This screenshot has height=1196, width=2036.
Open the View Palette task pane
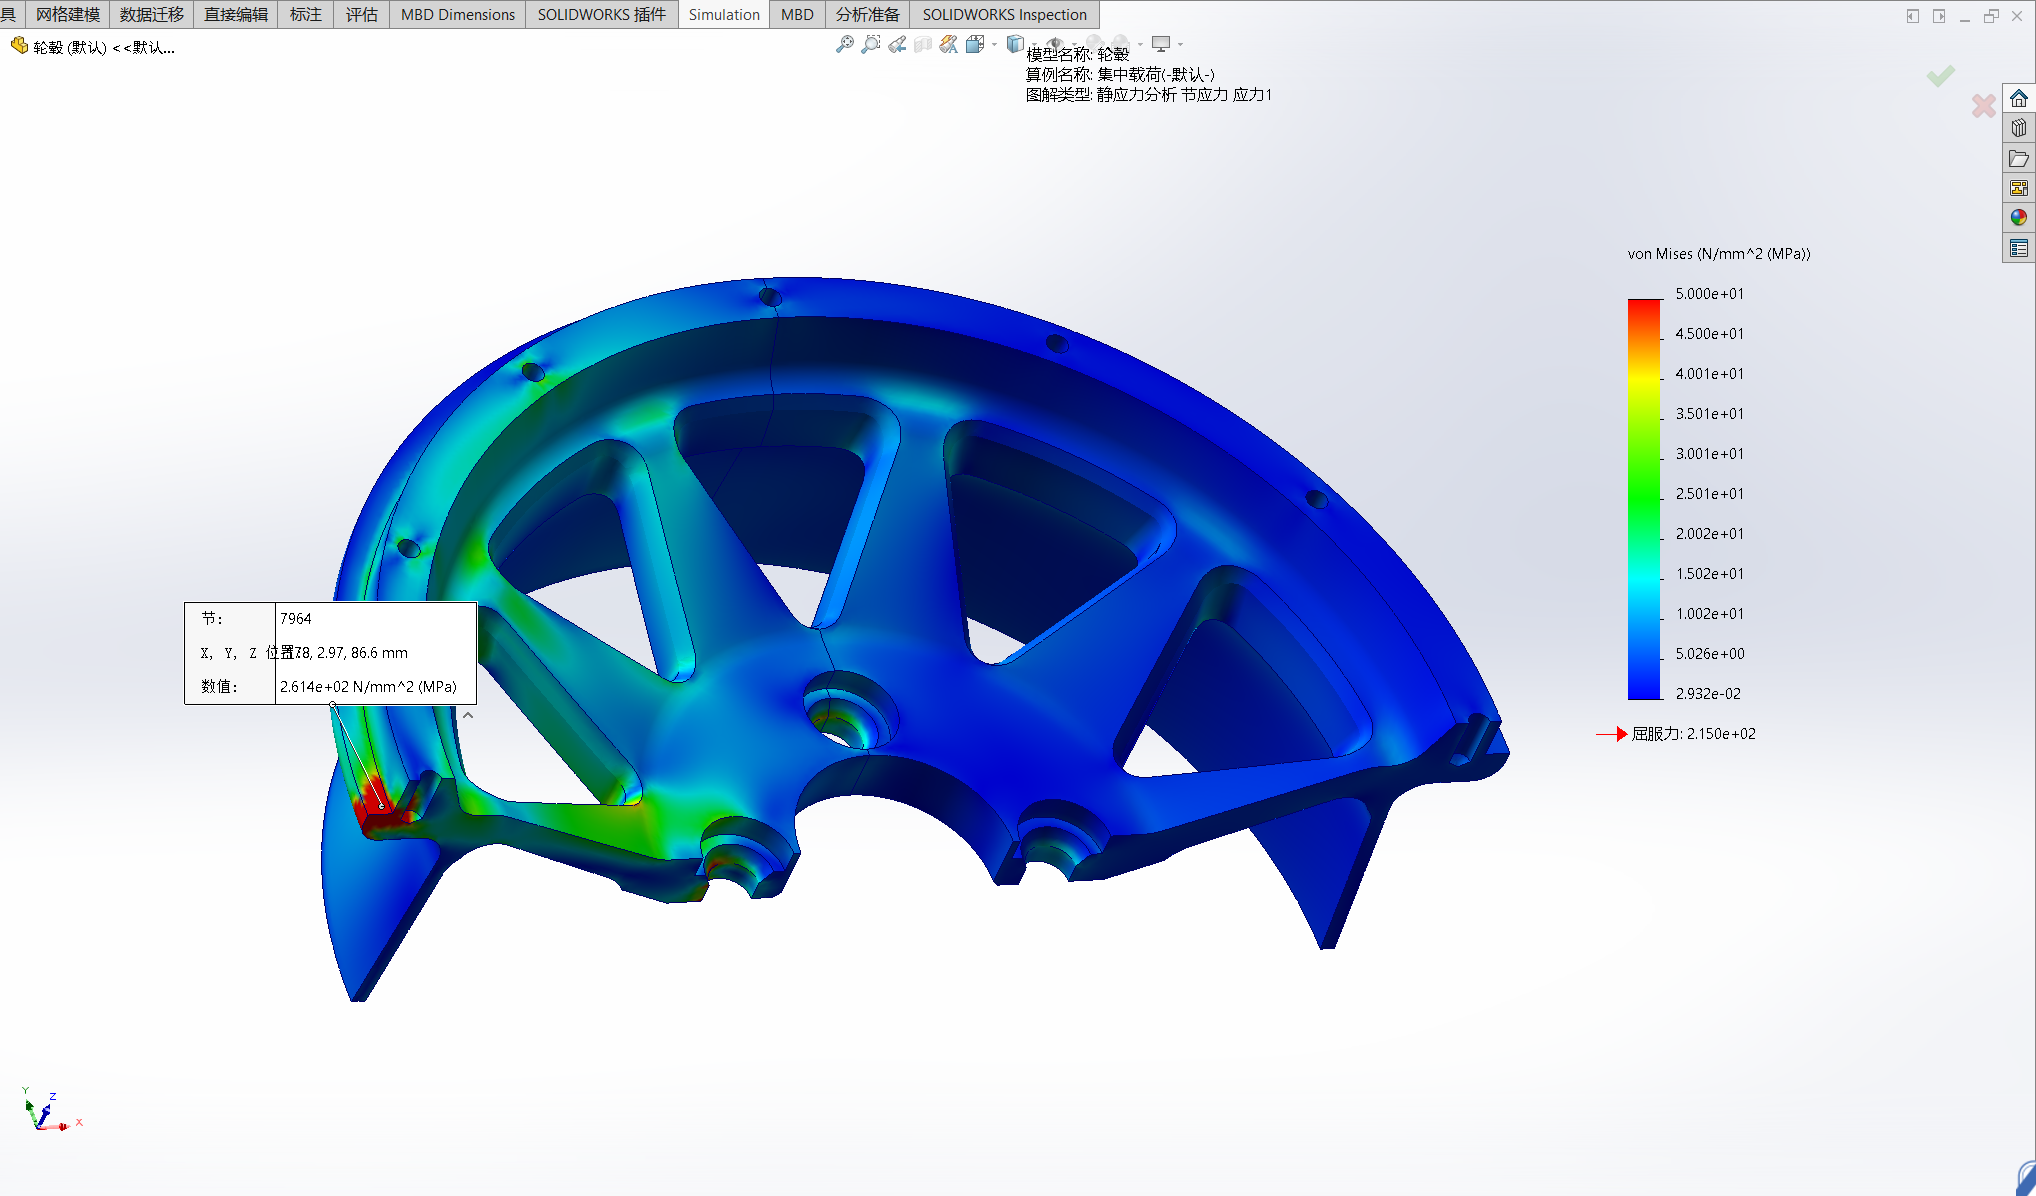[x=2019, y=188]
